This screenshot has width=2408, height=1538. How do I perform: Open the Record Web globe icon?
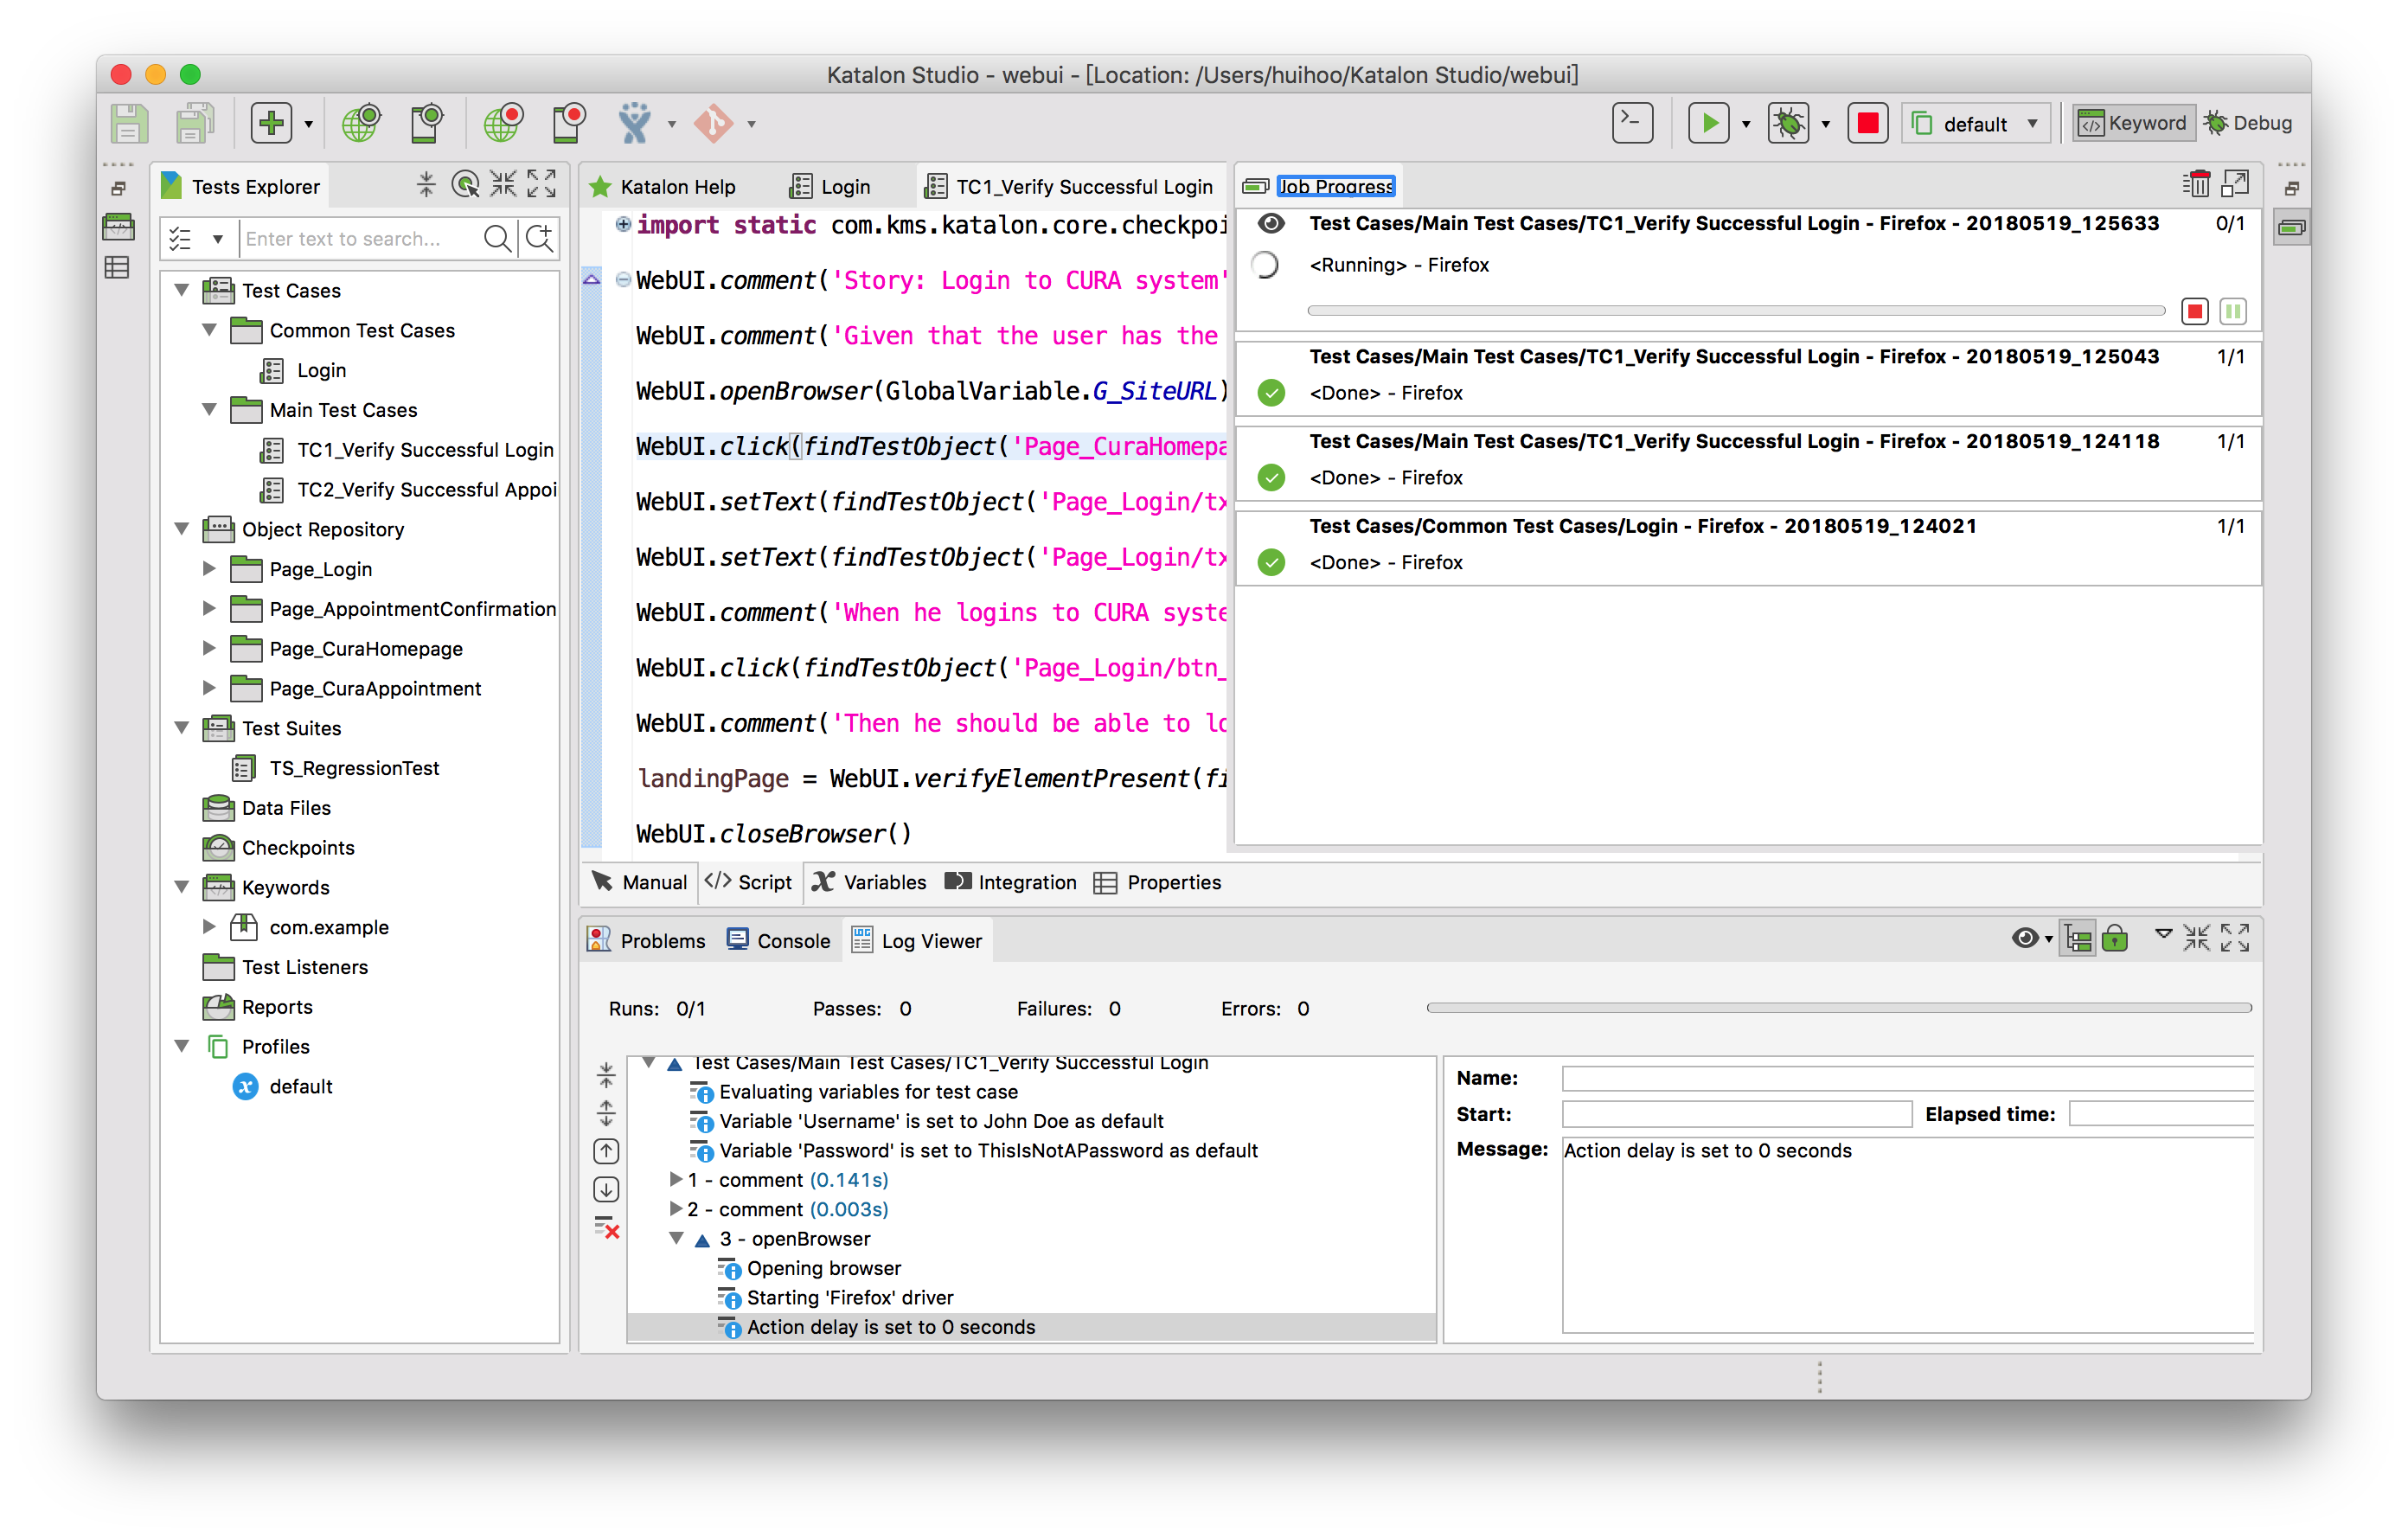pyautogui.click(x=503, y=123)
